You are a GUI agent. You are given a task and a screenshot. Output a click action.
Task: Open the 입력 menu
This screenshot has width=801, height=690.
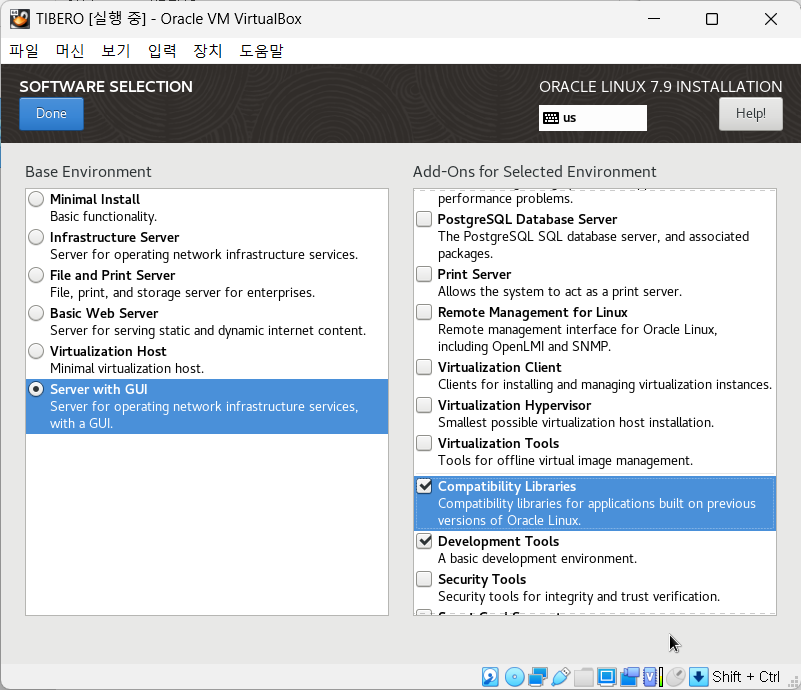[162, 51]
